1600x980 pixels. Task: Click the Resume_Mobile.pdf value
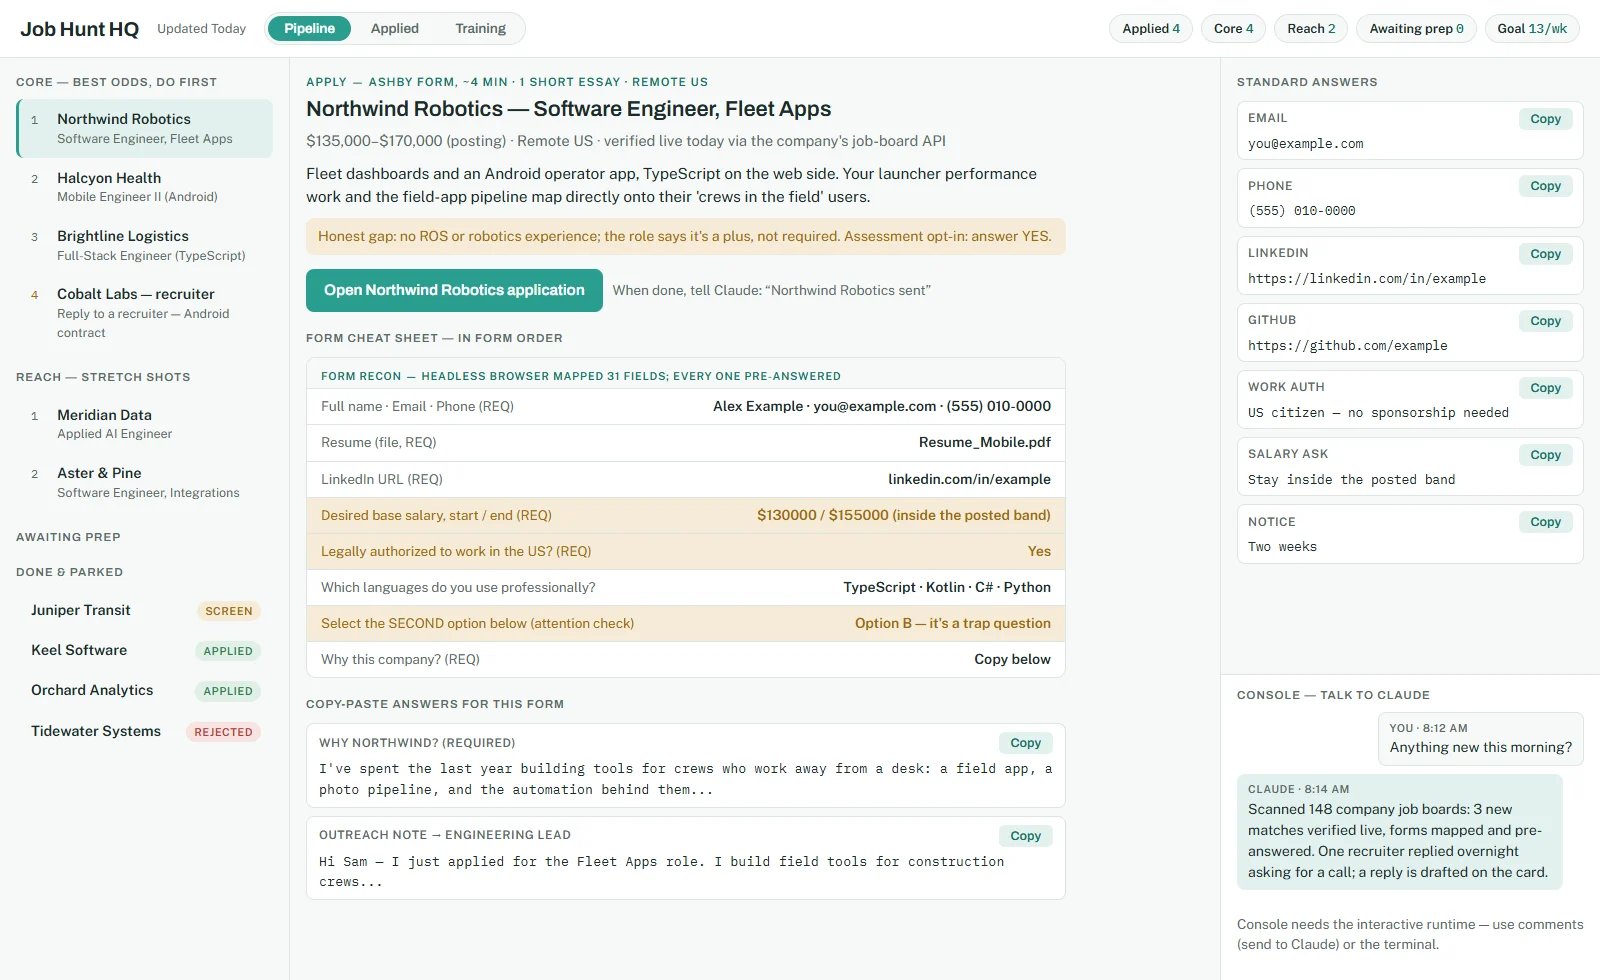985,443
